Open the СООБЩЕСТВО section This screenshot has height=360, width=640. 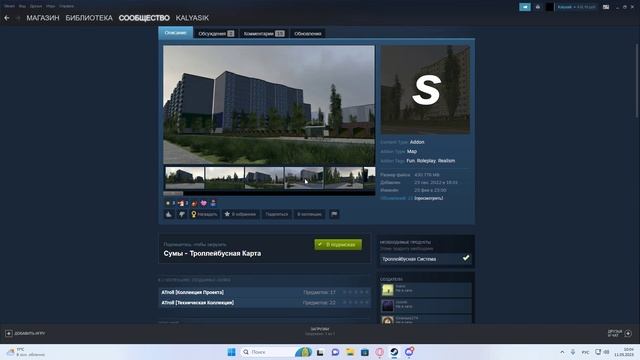(144, 18)
